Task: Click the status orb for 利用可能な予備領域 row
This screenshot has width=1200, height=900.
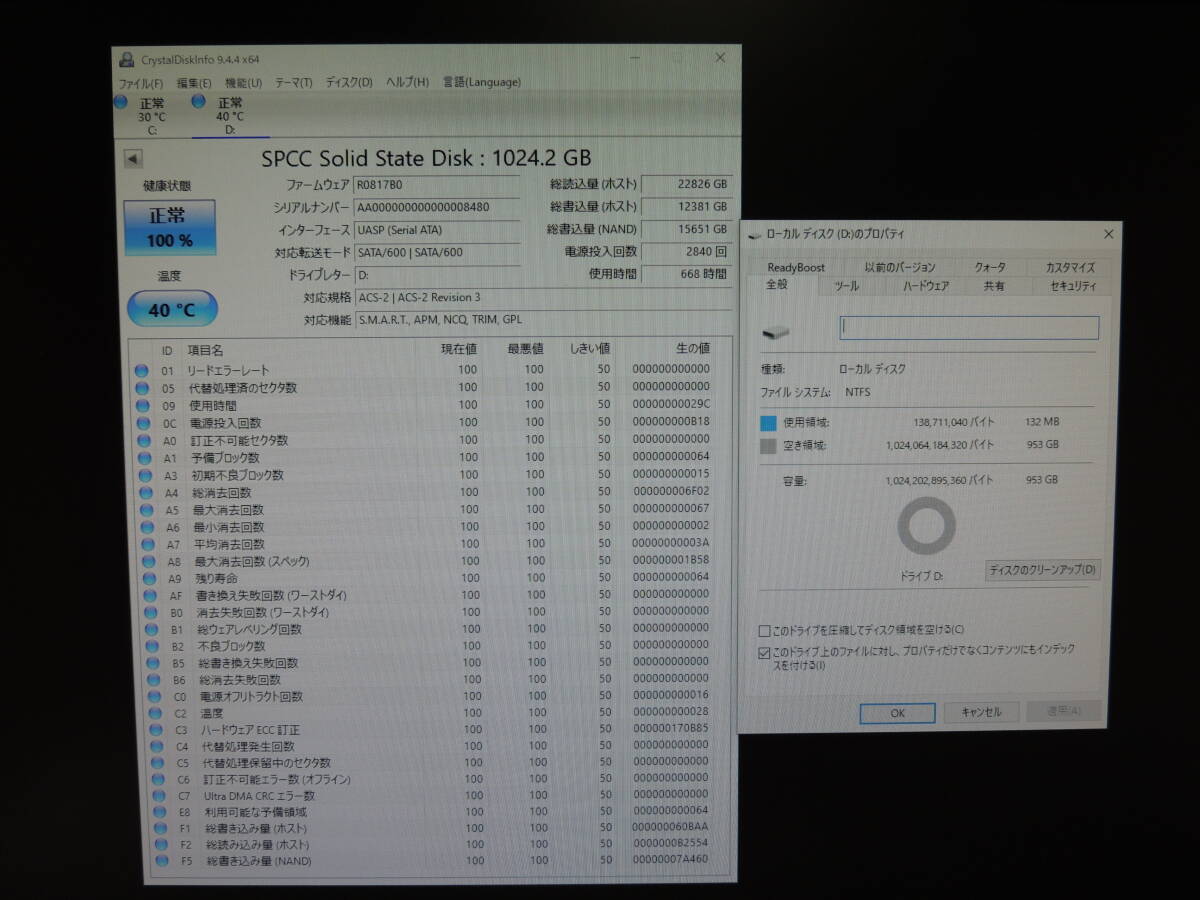Action: pos(158,811)
